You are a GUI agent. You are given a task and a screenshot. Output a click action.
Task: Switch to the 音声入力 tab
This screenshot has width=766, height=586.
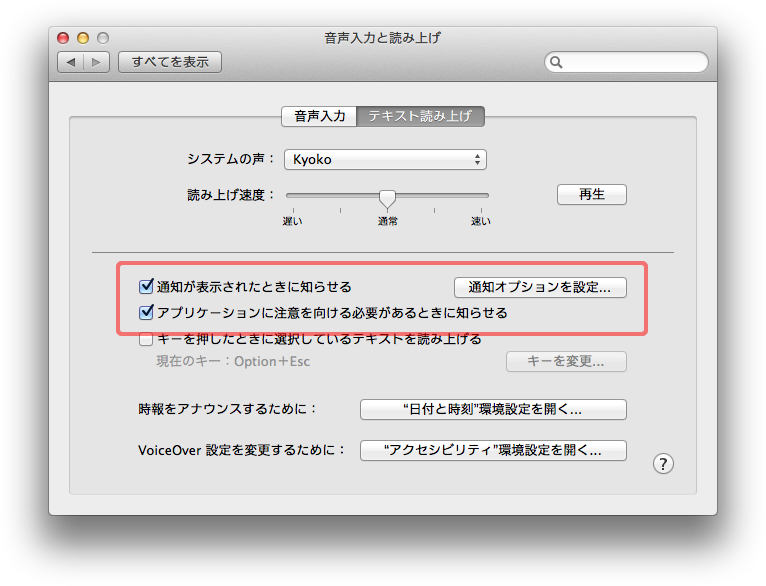(x=319, y=116)
